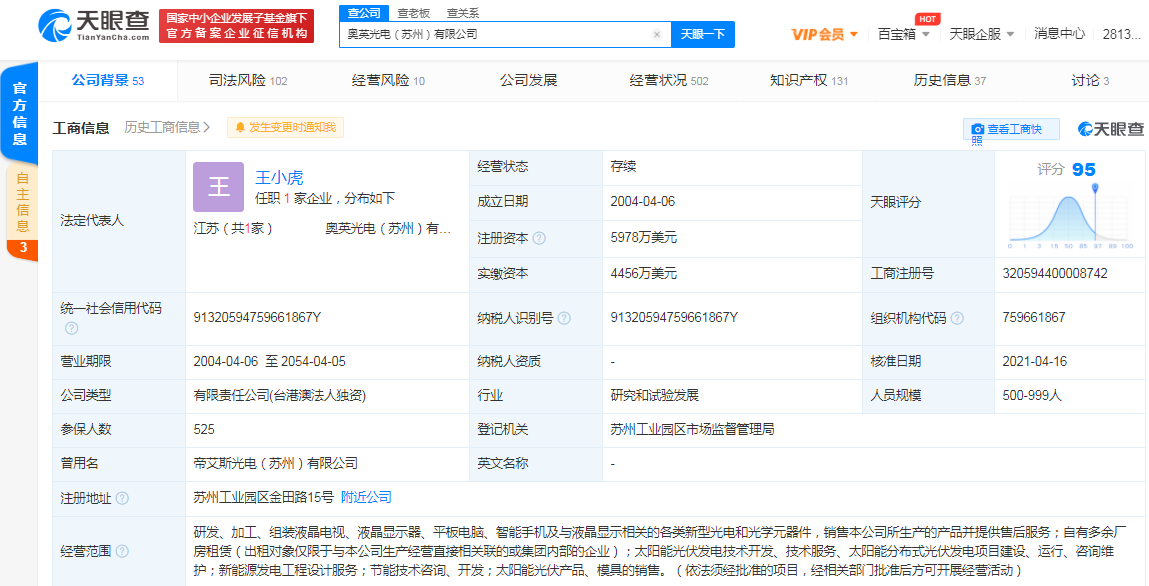1149x586 pixels.
Task: Open 历史工商信息 expander link
Action: pyautogui.click(x=167, y=127)
